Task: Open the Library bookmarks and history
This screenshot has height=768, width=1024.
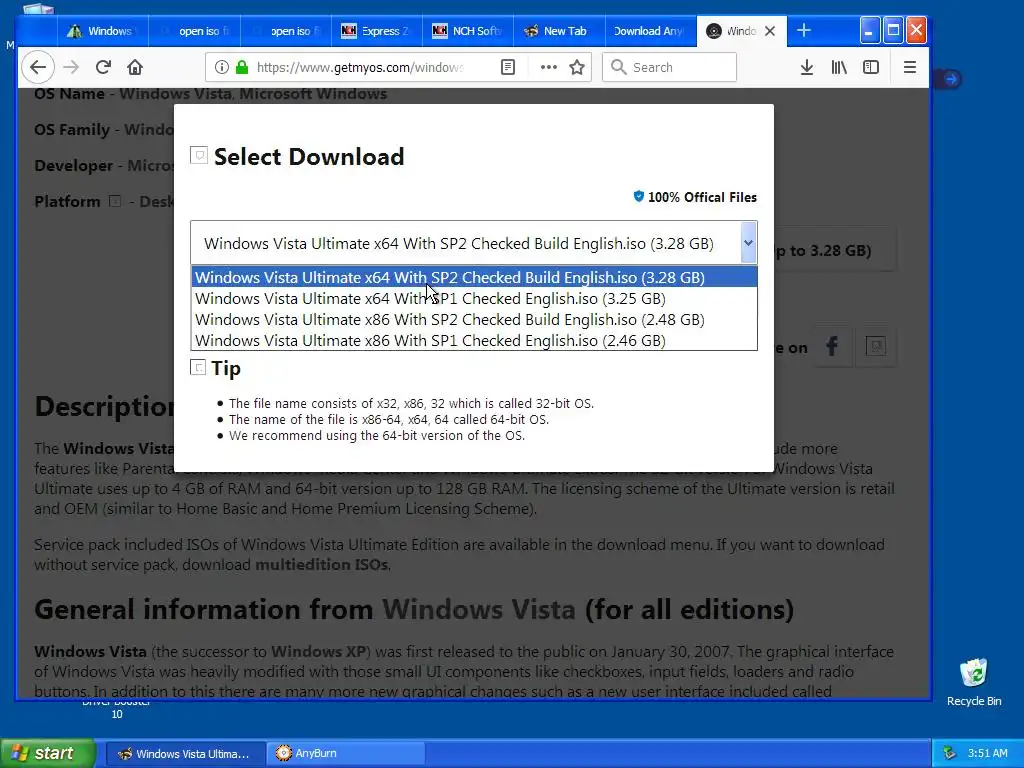Action: (839, 67)
